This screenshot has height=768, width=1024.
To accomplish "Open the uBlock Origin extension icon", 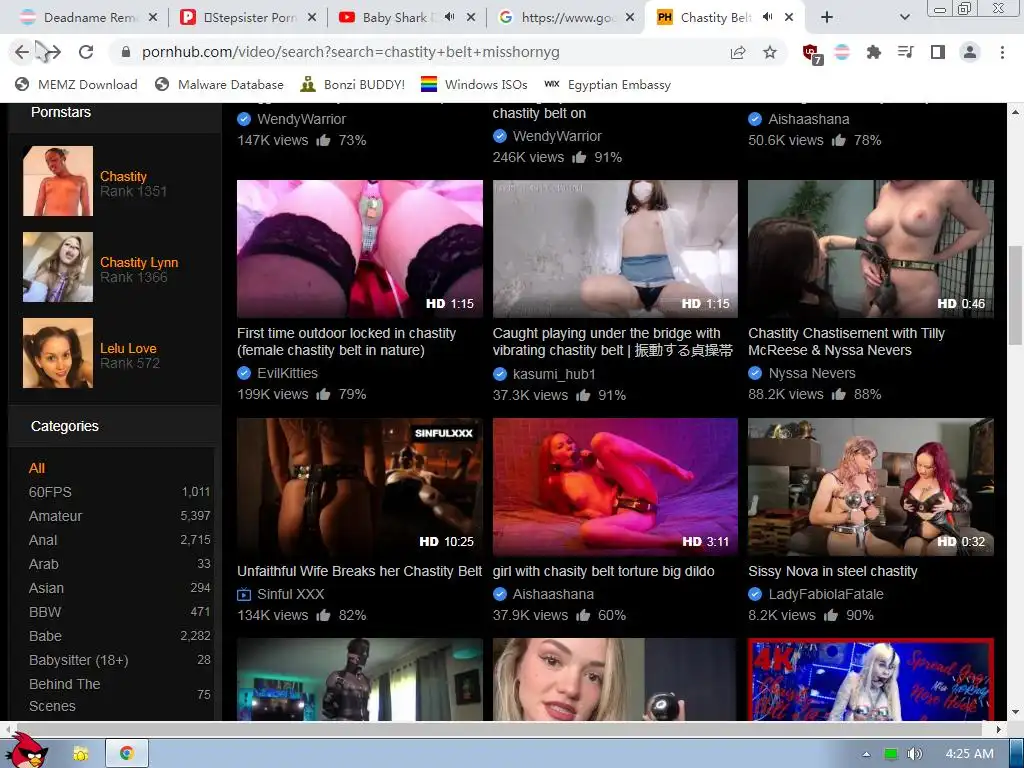I will tap(812, 54).
